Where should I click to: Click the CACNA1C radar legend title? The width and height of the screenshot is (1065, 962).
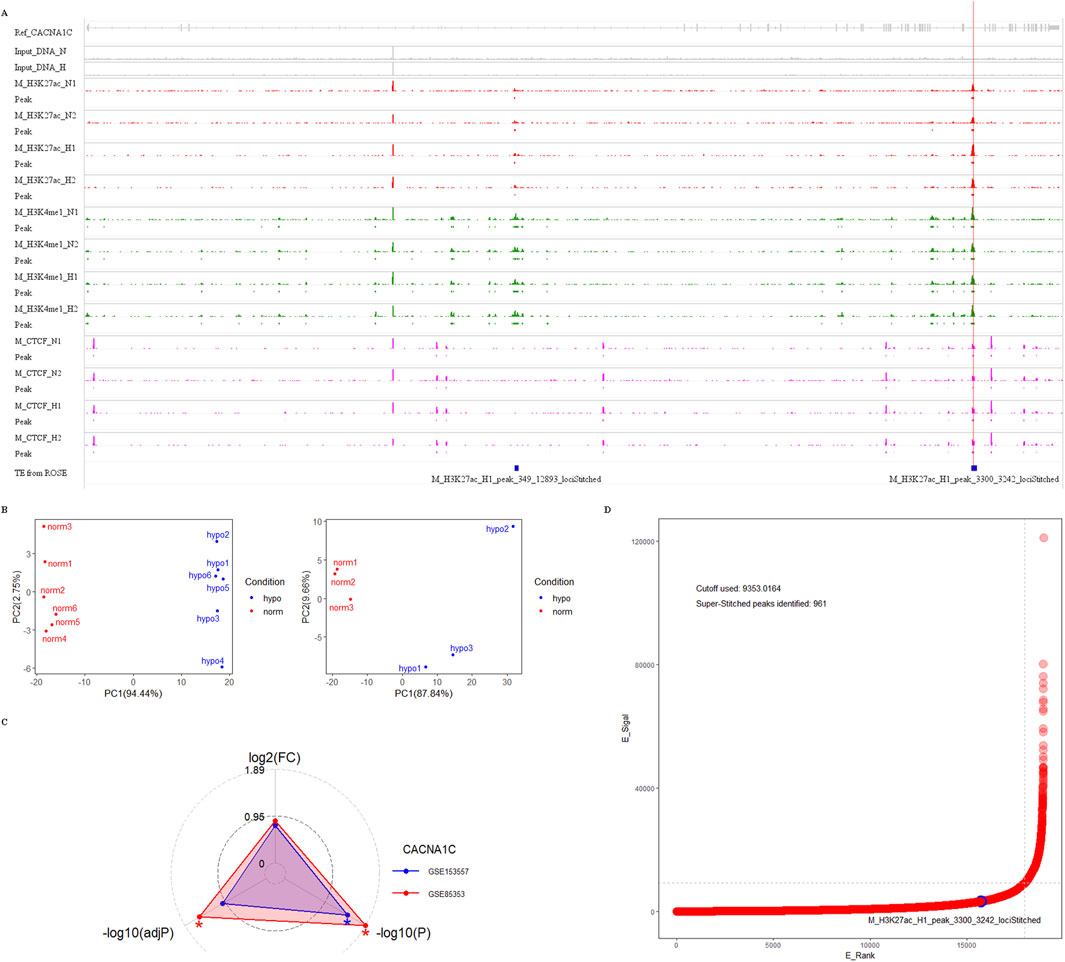coord(429,849)
